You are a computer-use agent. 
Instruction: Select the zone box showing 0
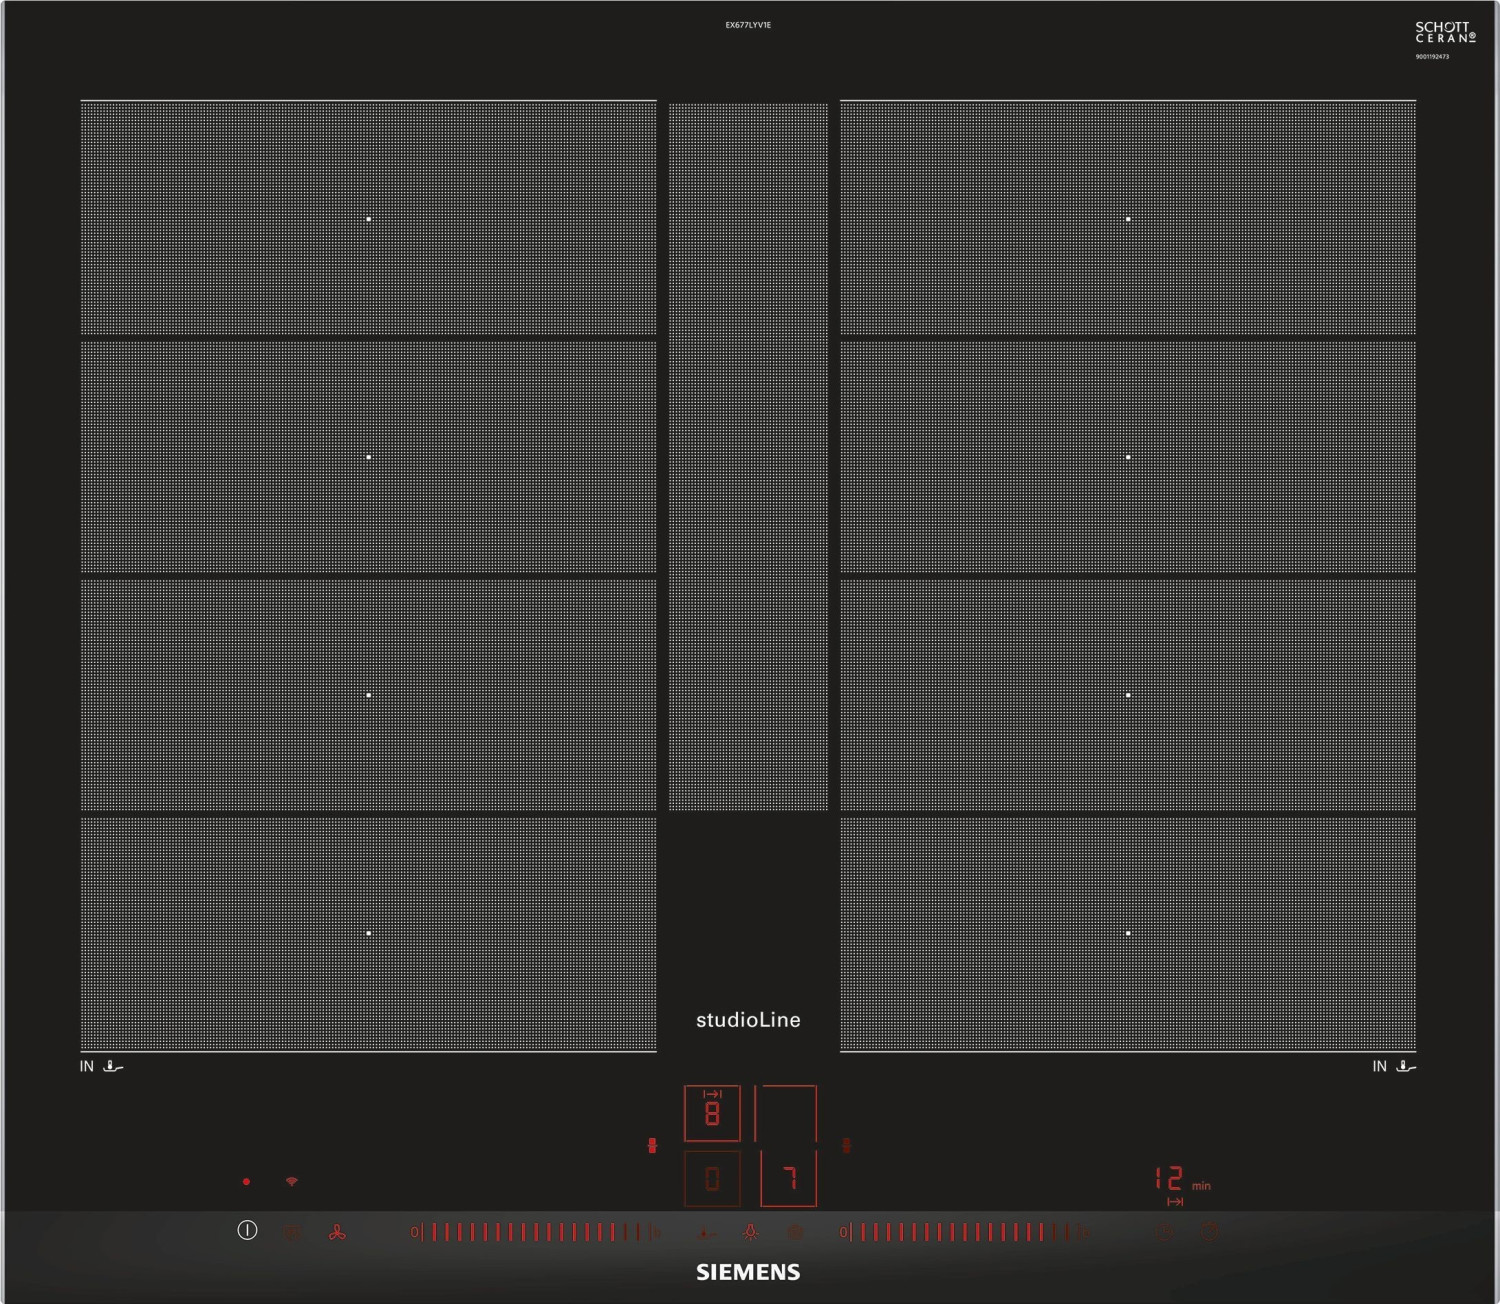[712, 1179]
